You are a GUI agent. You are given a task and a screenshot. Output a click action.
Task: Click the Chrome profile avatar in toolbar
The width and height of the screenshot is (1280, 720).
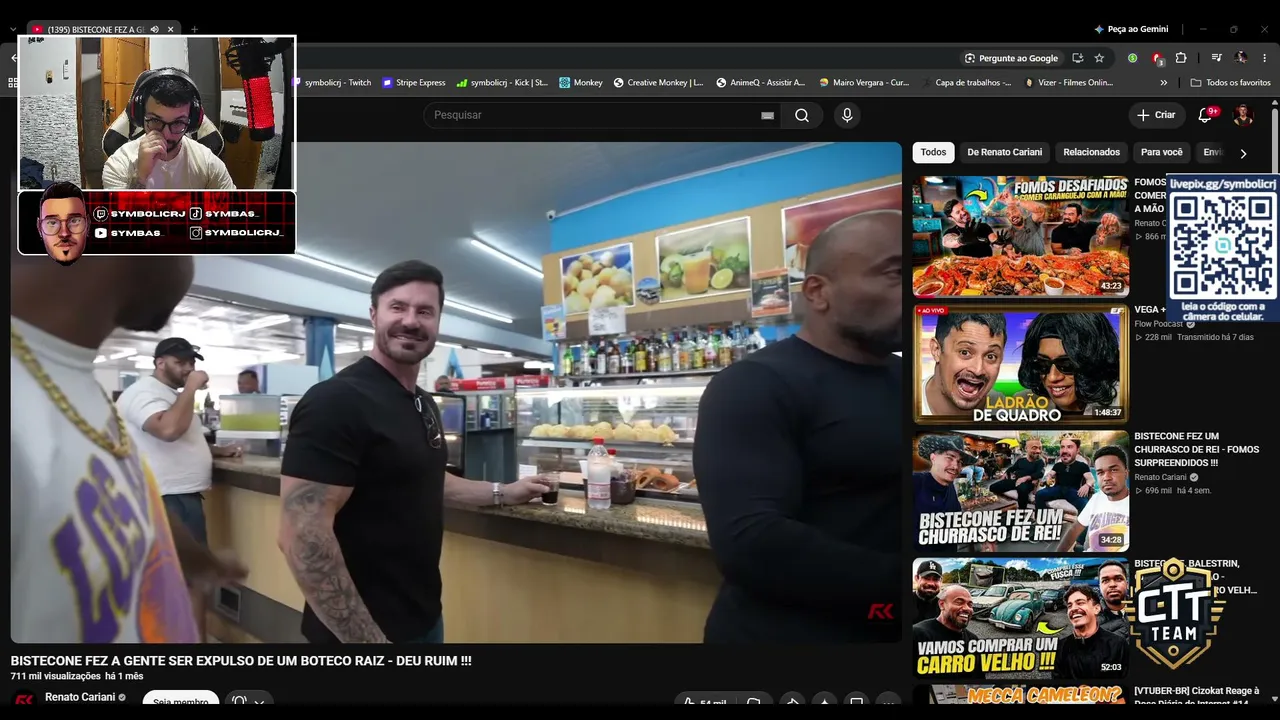coord(1241,58)
